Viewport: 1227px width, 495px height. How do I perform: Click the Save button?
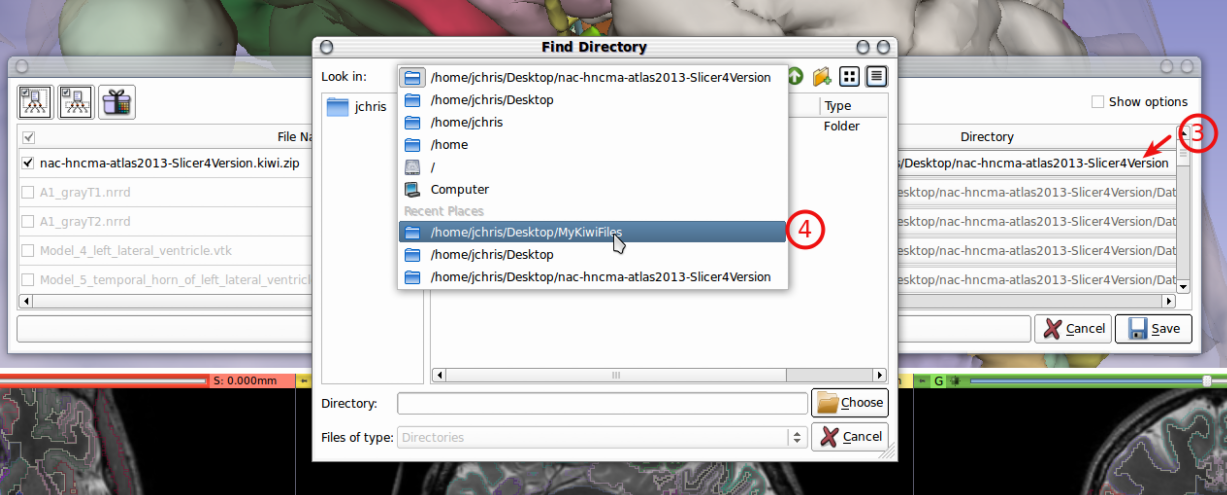click(1153, 329)
